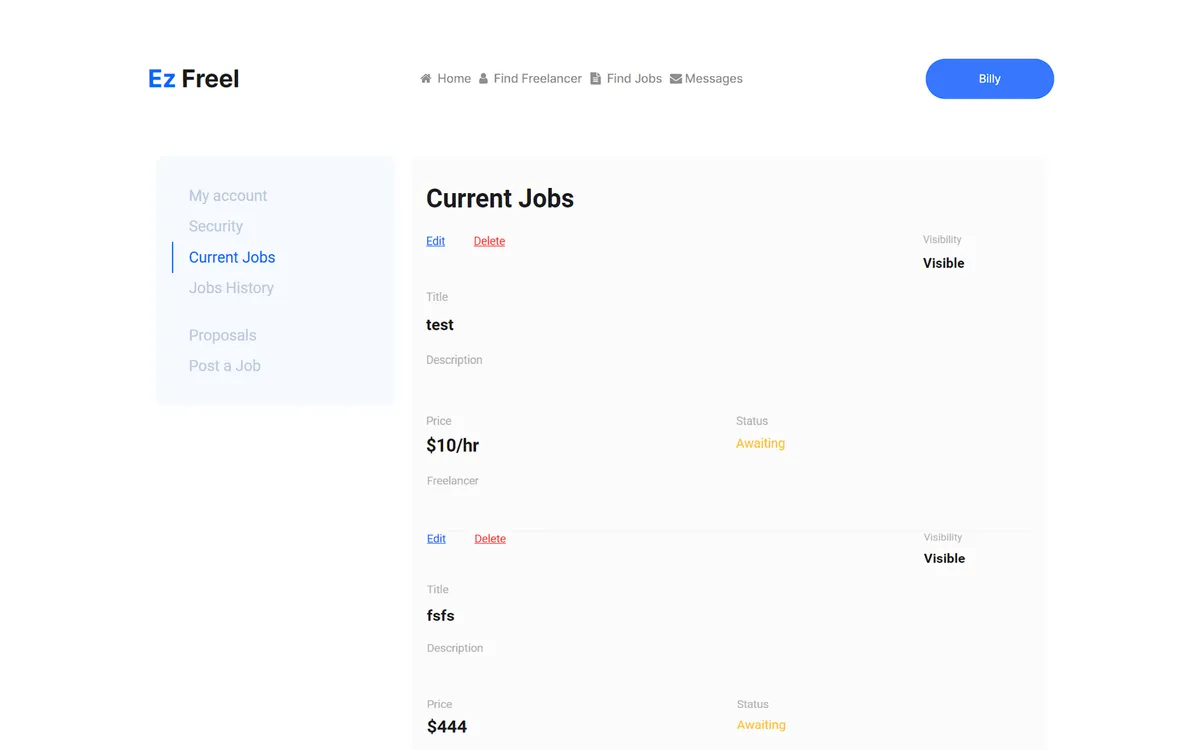This screenshot has height=750, width=1200.
Task: Click the price $10/hr
Action: click(453, 446)
